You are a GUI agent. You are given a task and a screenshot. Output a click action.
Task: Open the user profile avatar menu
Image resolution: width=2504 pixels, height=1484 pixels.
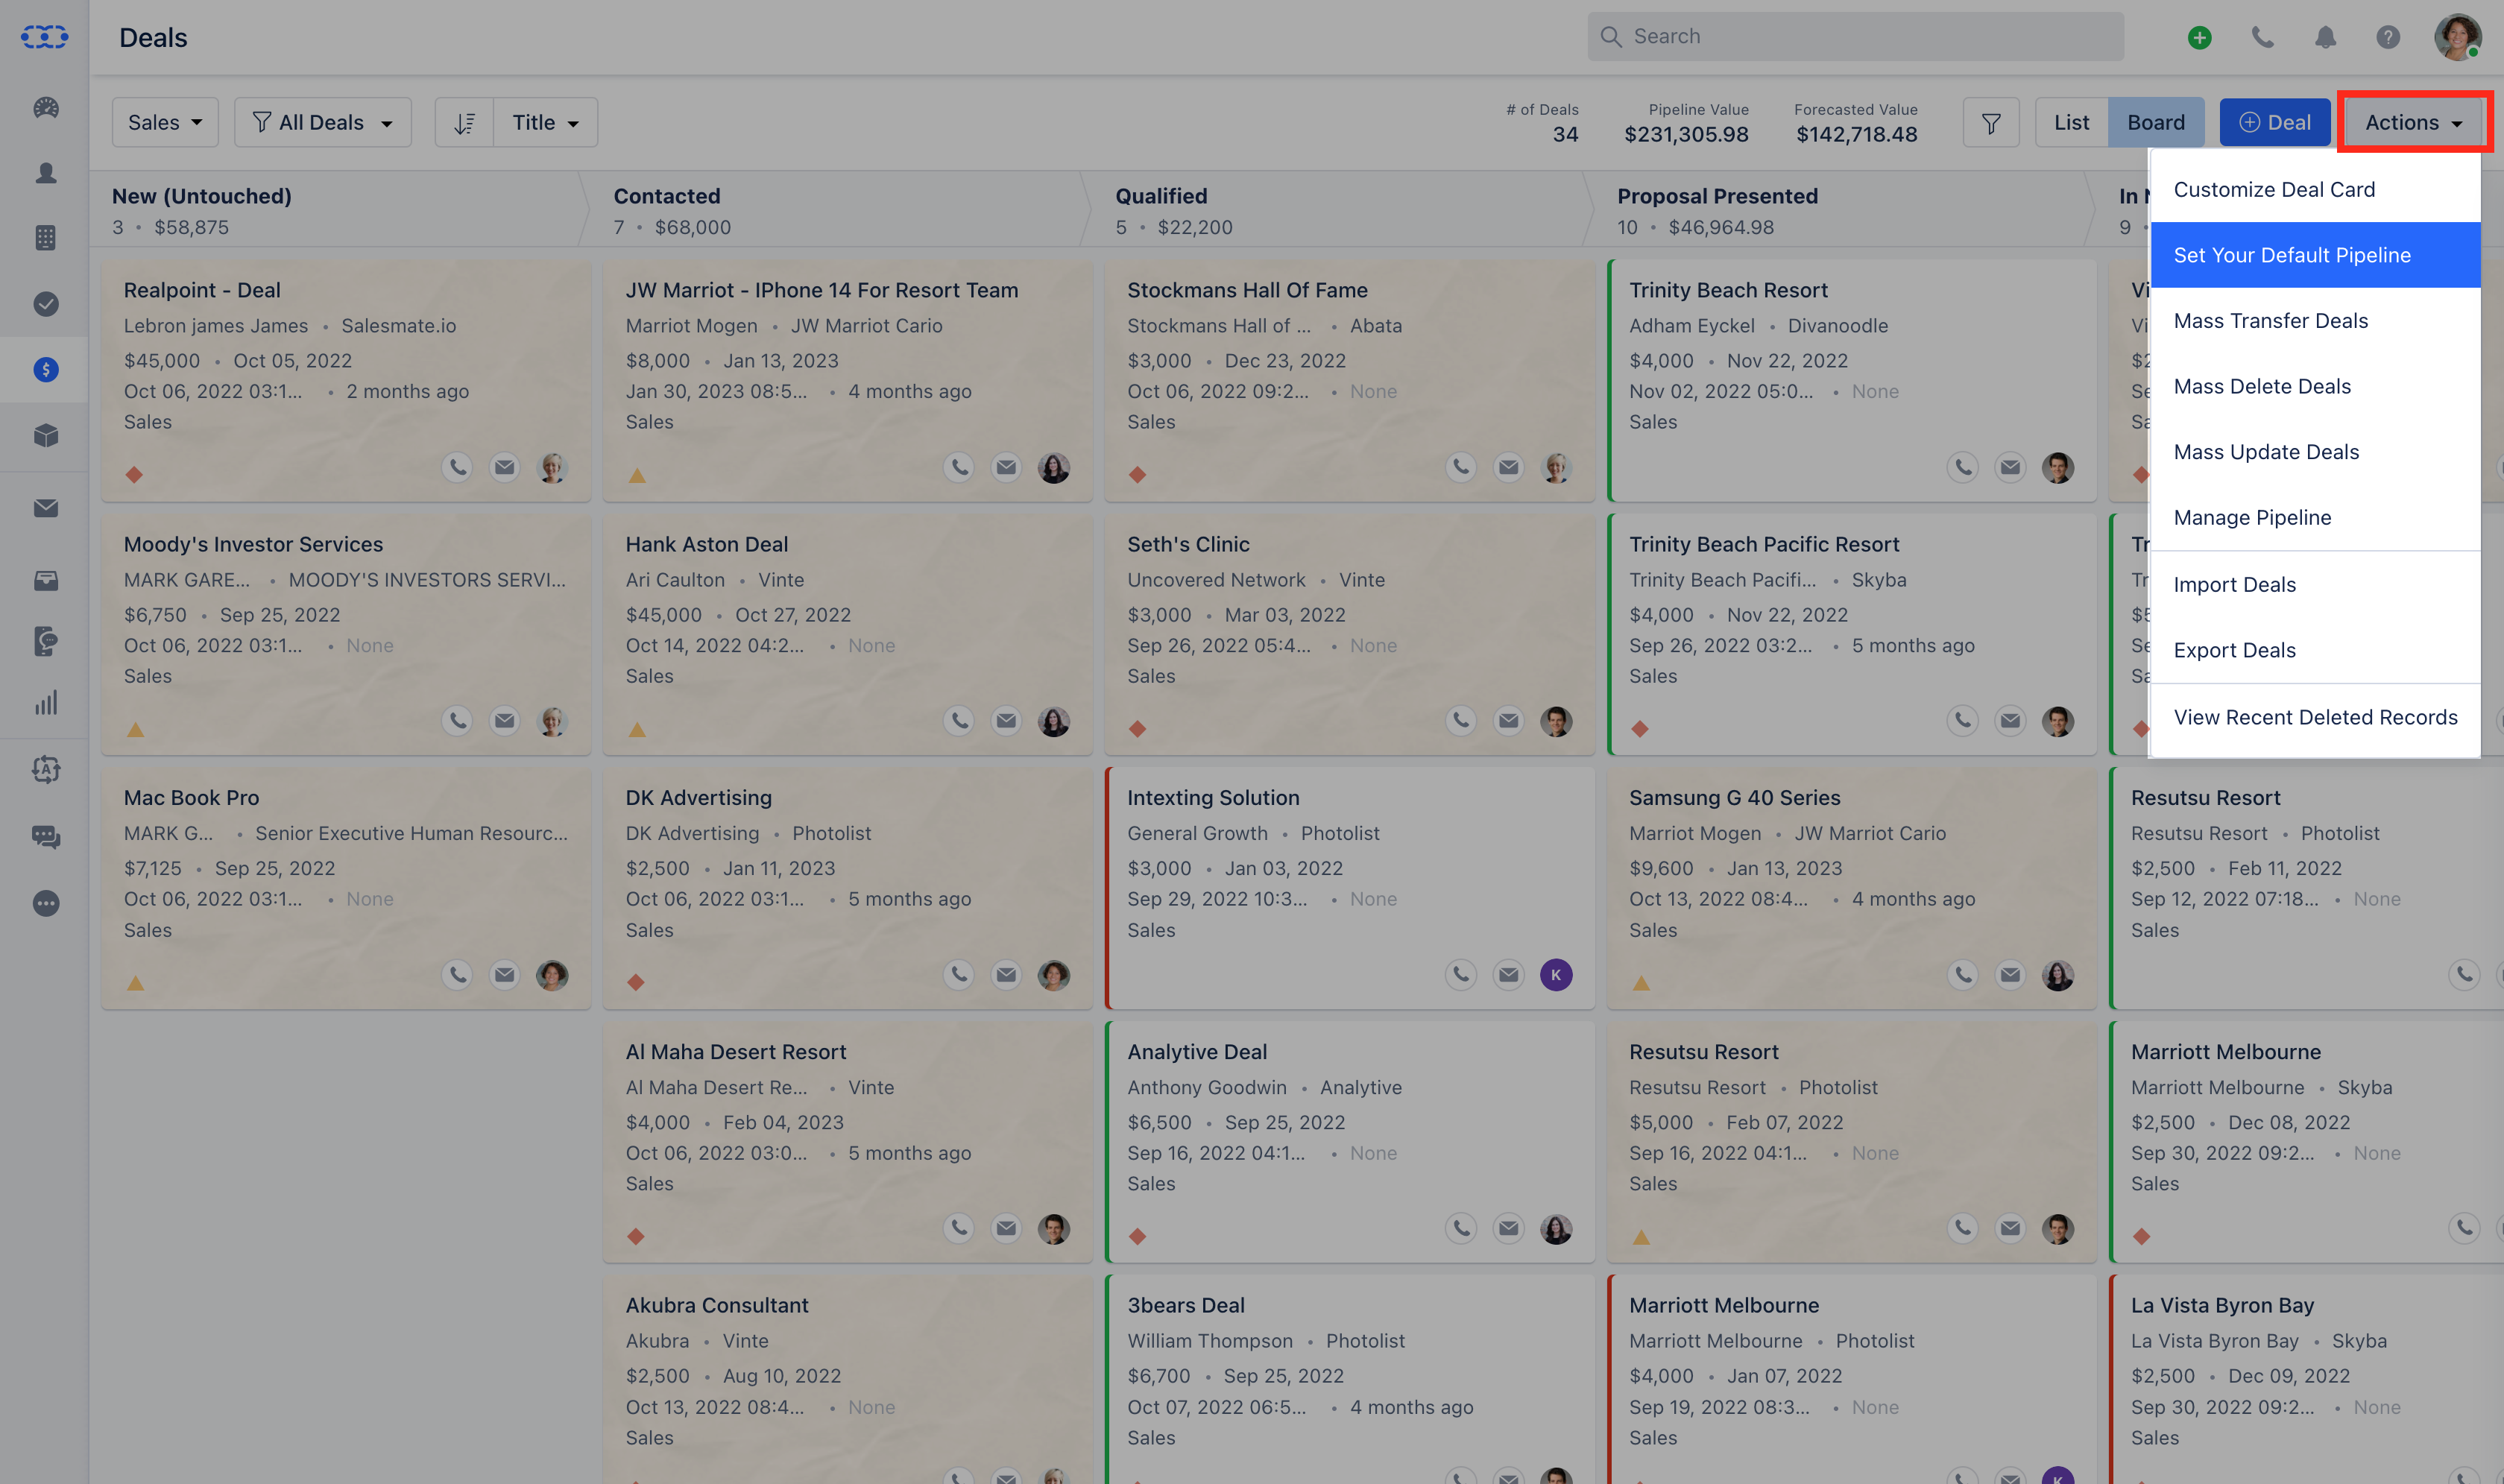pyautogui.click(x=2457, y=37)
